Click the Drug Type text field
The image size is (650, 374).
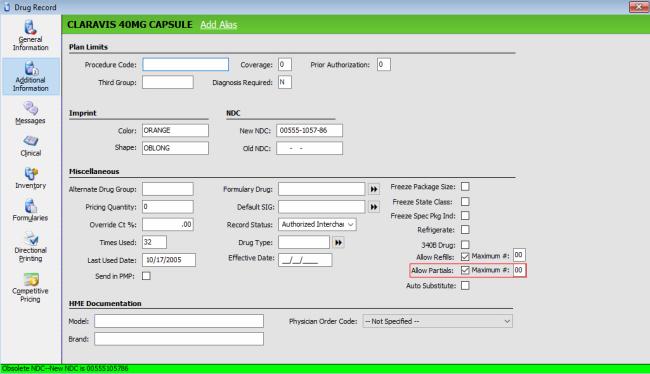304,242
